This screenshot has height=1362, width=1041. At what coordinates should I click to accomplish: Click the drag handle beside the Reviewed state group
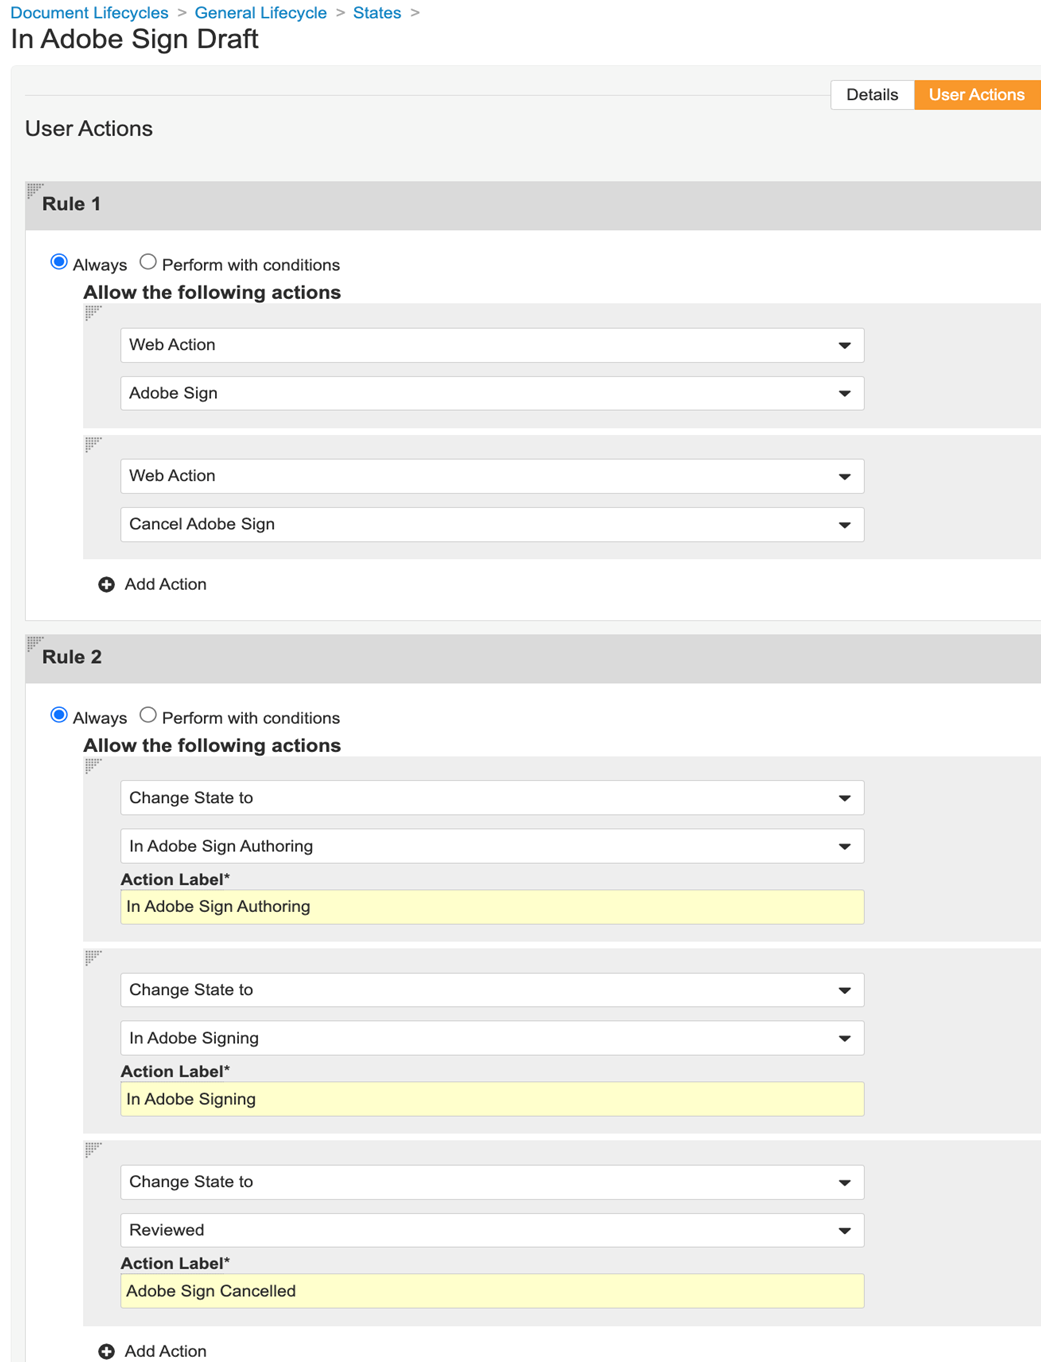94,1150
